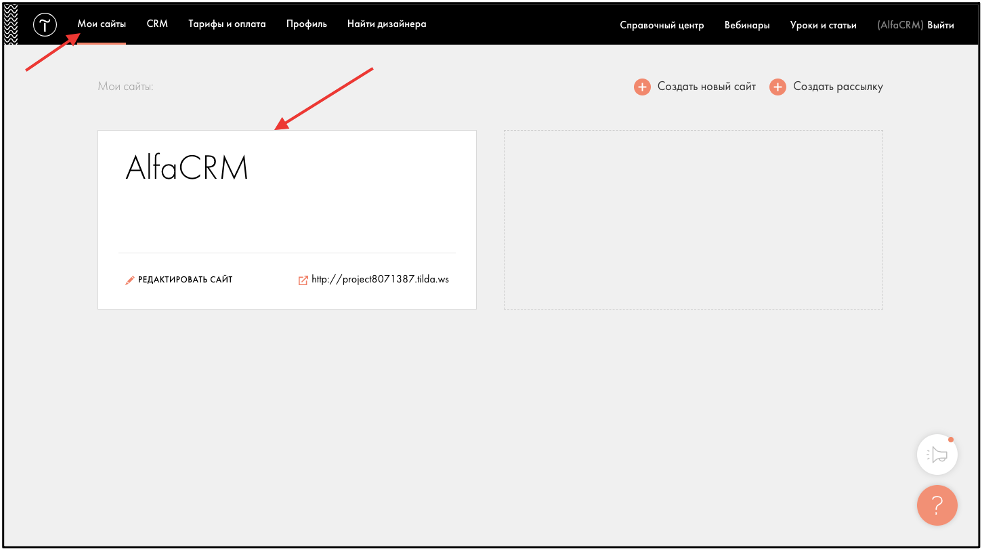Click the pencil edit icon

(130, 280)
